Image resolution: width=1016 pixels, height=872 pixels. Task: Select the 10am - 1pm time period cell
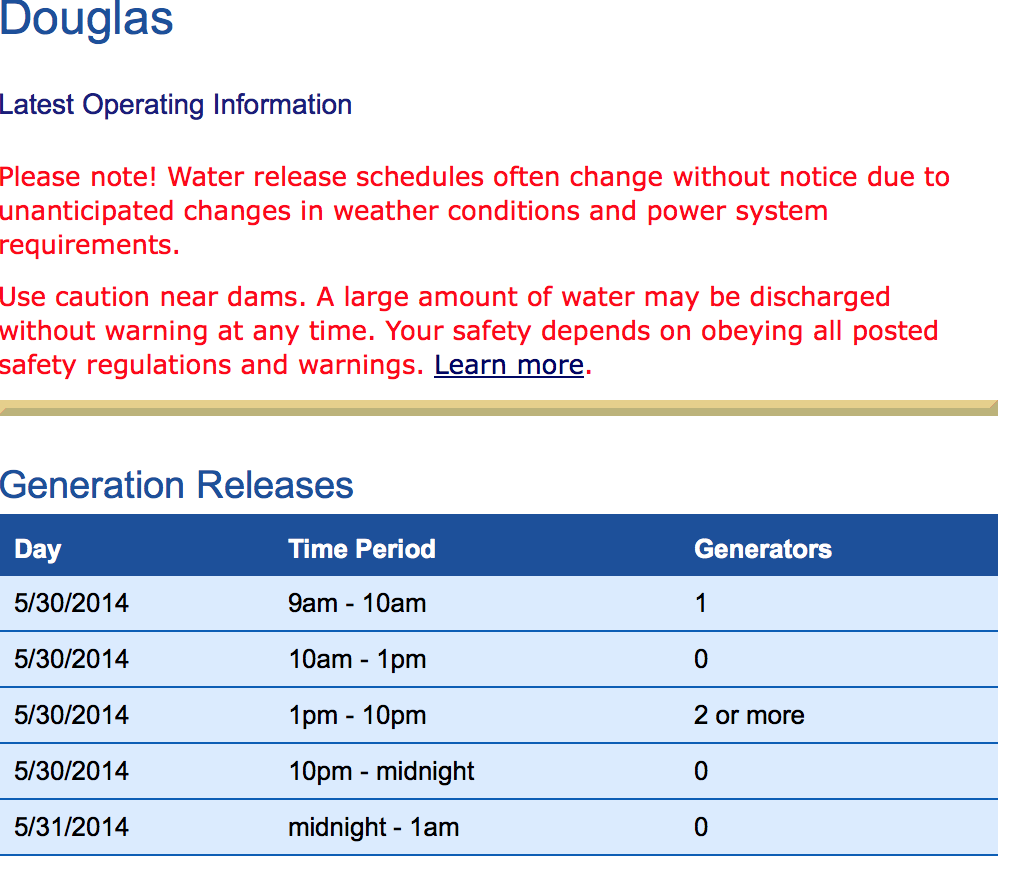(357, 659)
